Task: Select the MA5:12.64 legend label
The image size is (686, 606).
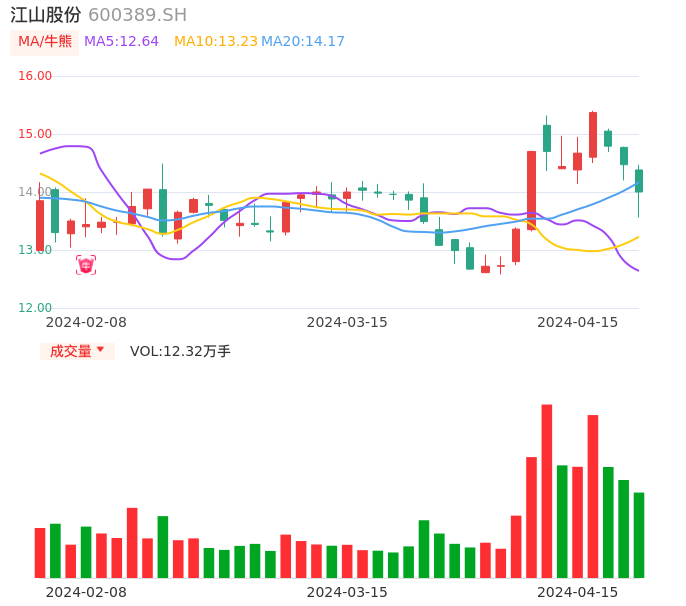Action: tap(121, 42)
